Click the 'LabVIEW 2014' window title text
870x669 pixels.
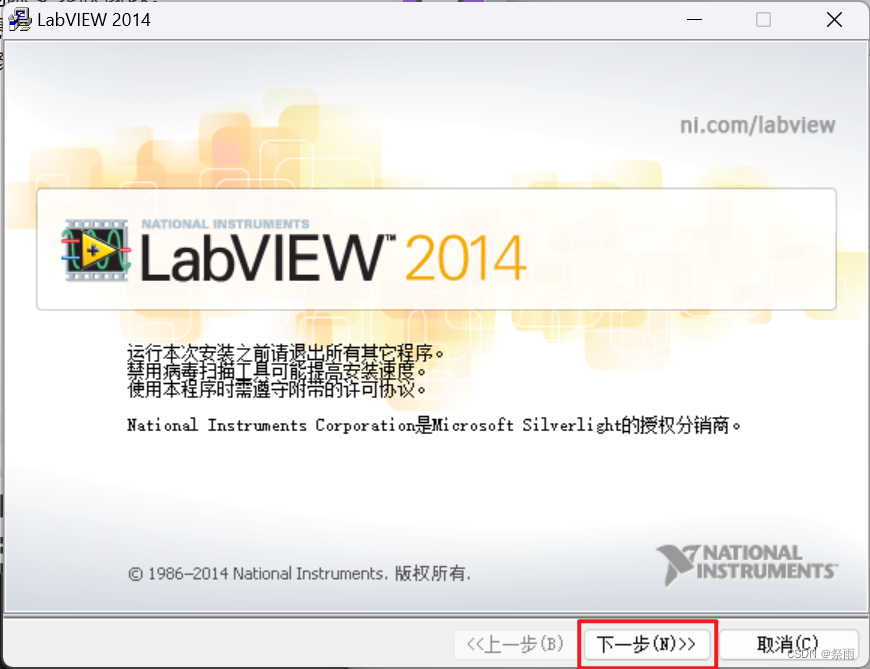point(94,20)
